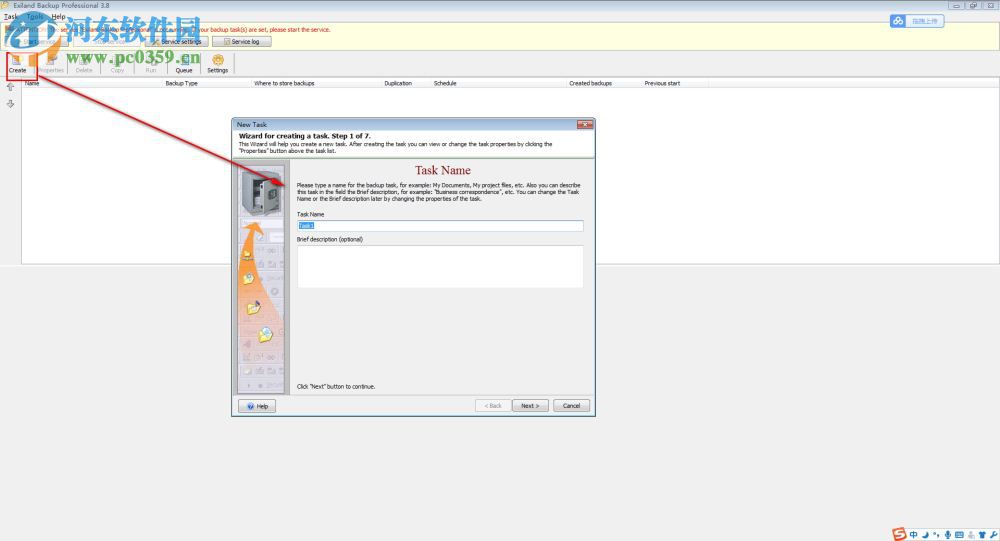This screenshot has height=541, width=1000.
Task: Click the restore window button in title bar
Action: click(x=973, y=6)
